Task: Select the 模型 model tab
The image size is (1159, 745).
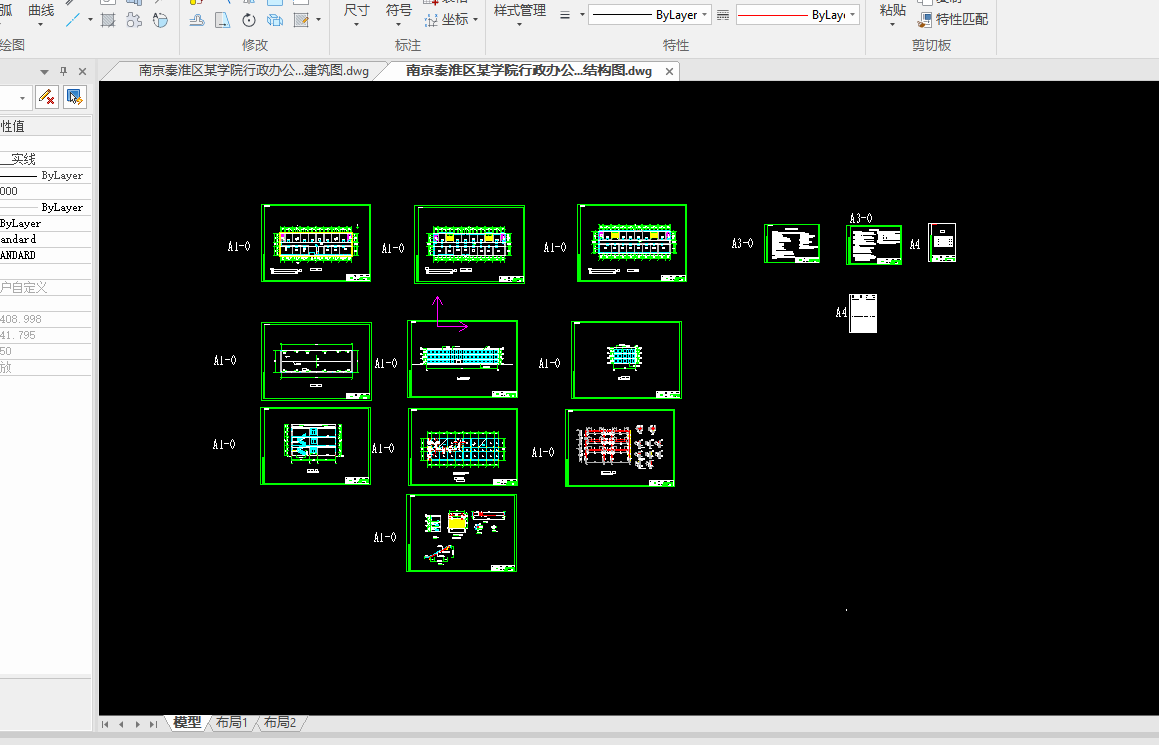Action: coord(188,723)
